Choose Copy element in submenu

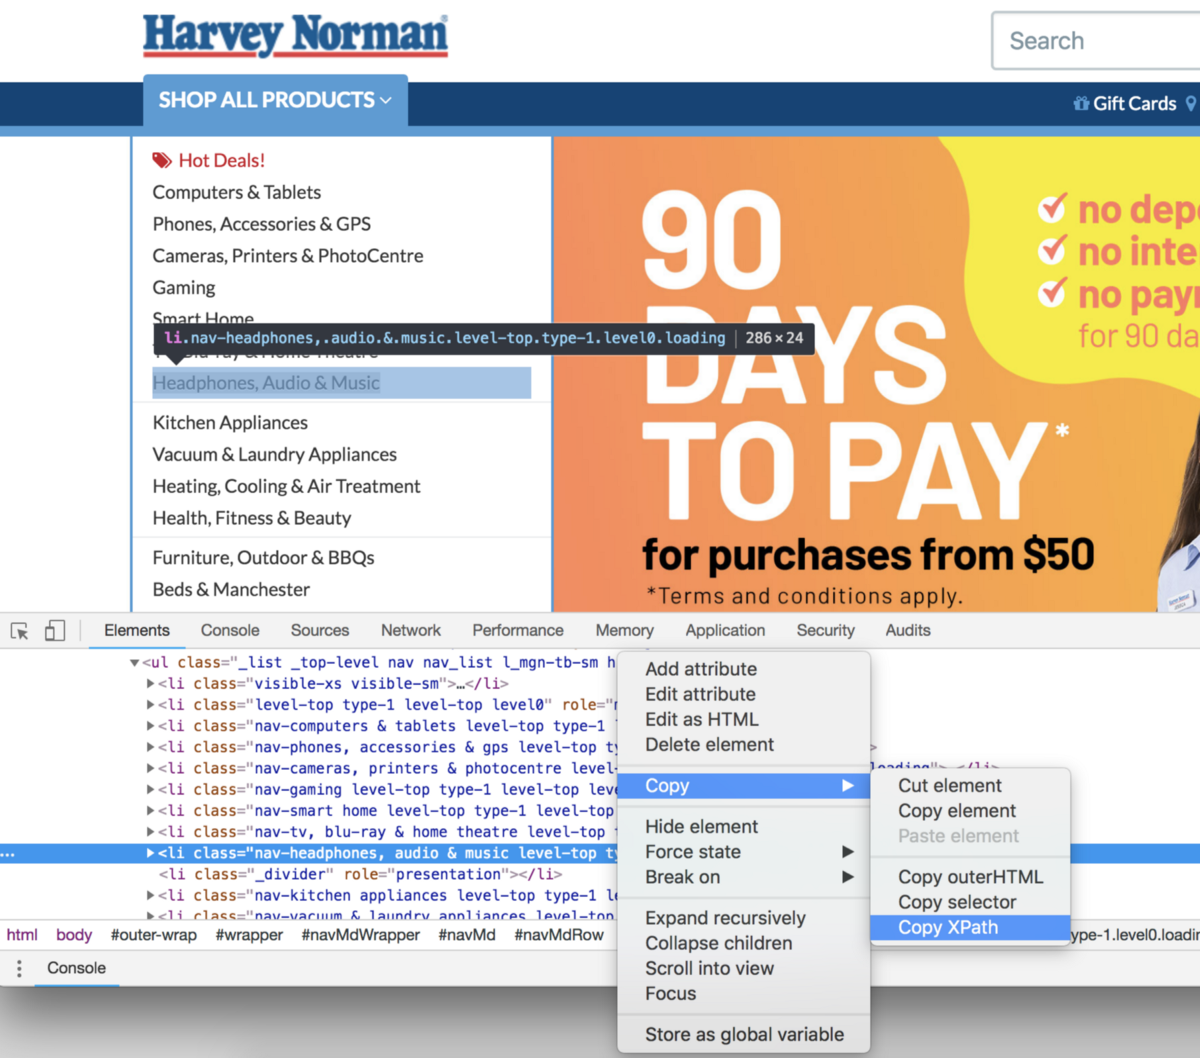coord(970,811)
